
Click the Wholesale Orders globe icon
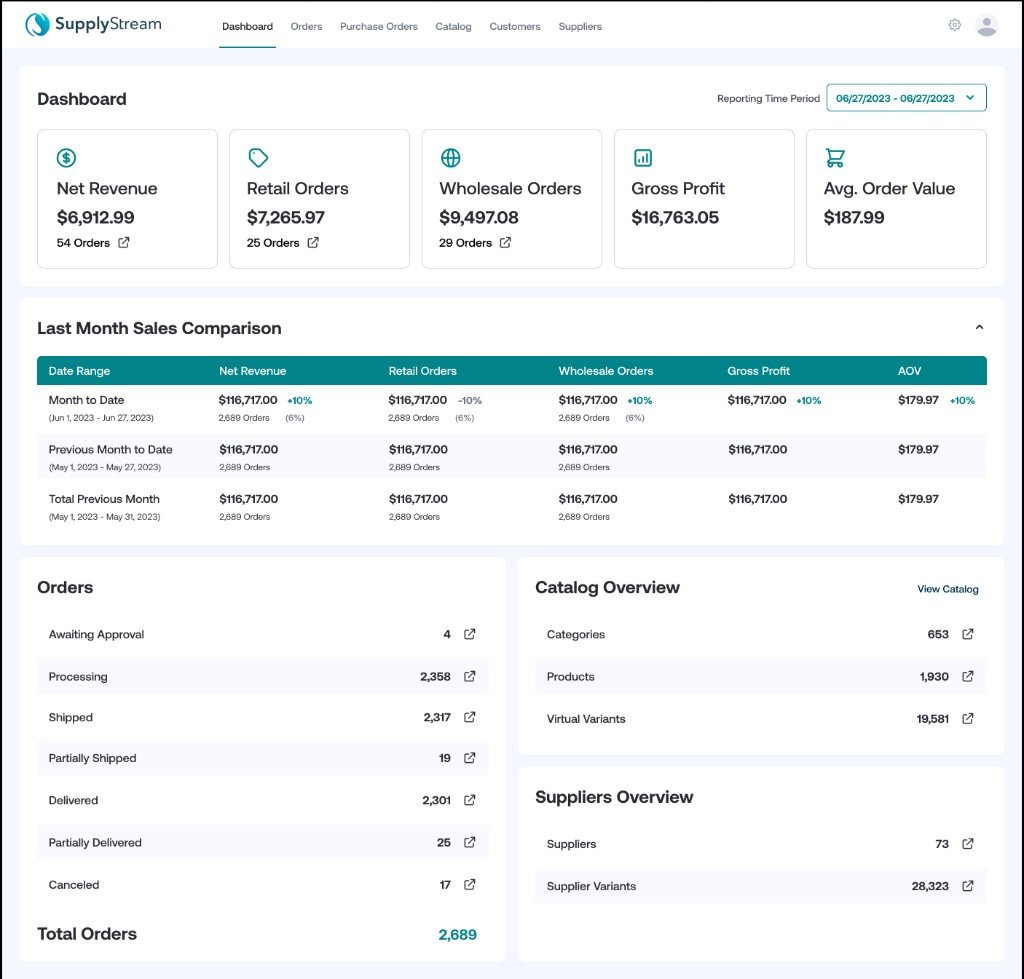[451, 157]
